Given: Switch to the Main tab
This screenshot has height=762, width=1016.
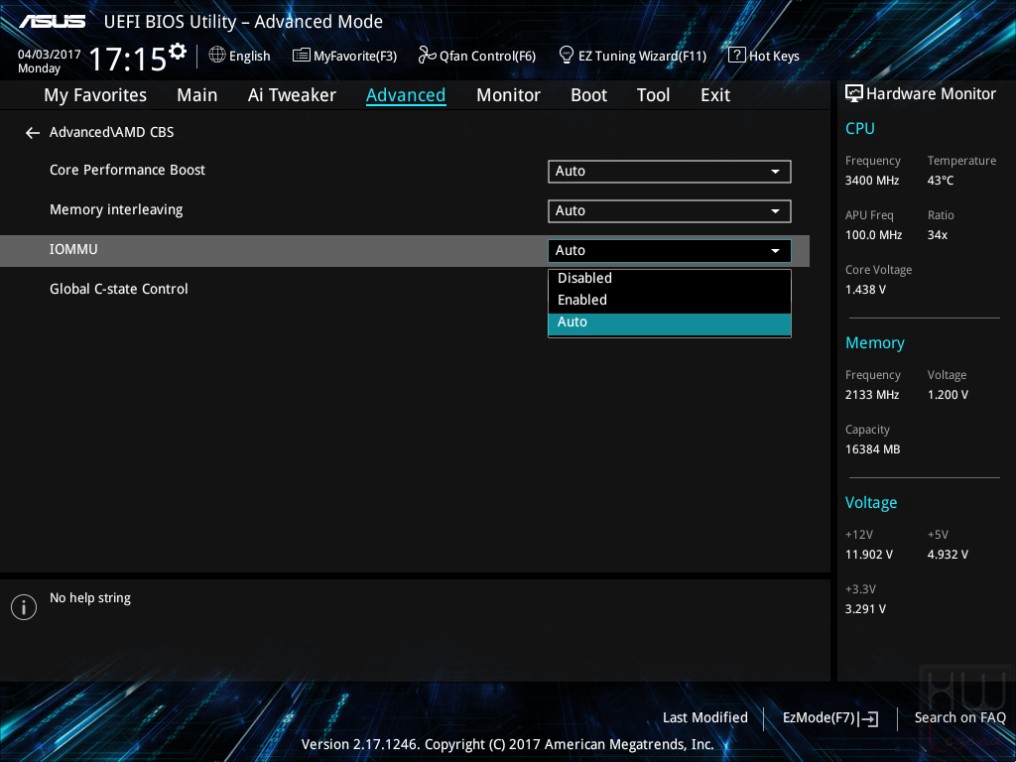Looking at the screenshot, I should coord(197,95).
